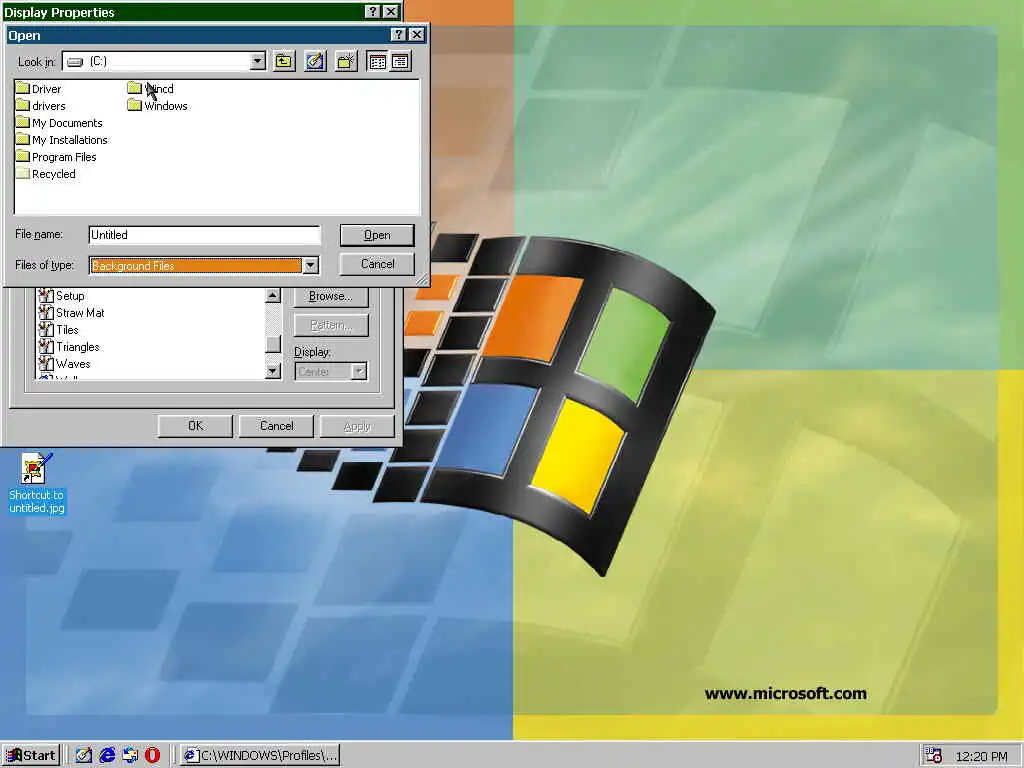Image resolution: width=1024 pixels, height=768 pixels.
Task: Click the system clock showing 12:20 PM
Action: pyautogui.click(x=981, y=756)
